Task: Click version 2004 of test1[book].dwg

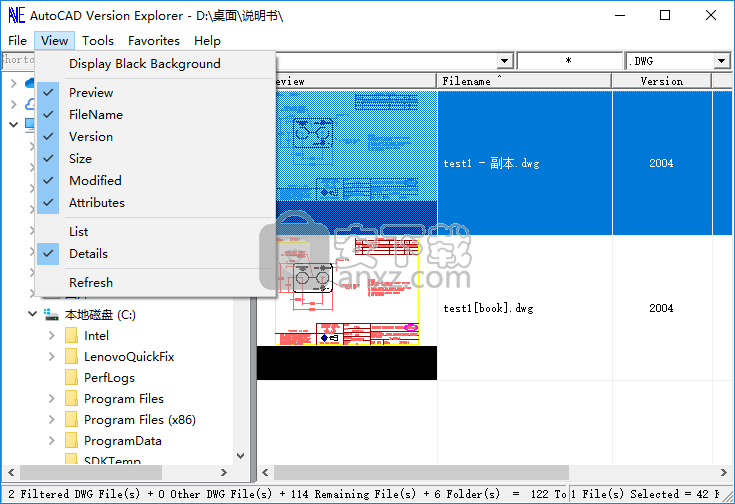Action: tap(661, 308)
